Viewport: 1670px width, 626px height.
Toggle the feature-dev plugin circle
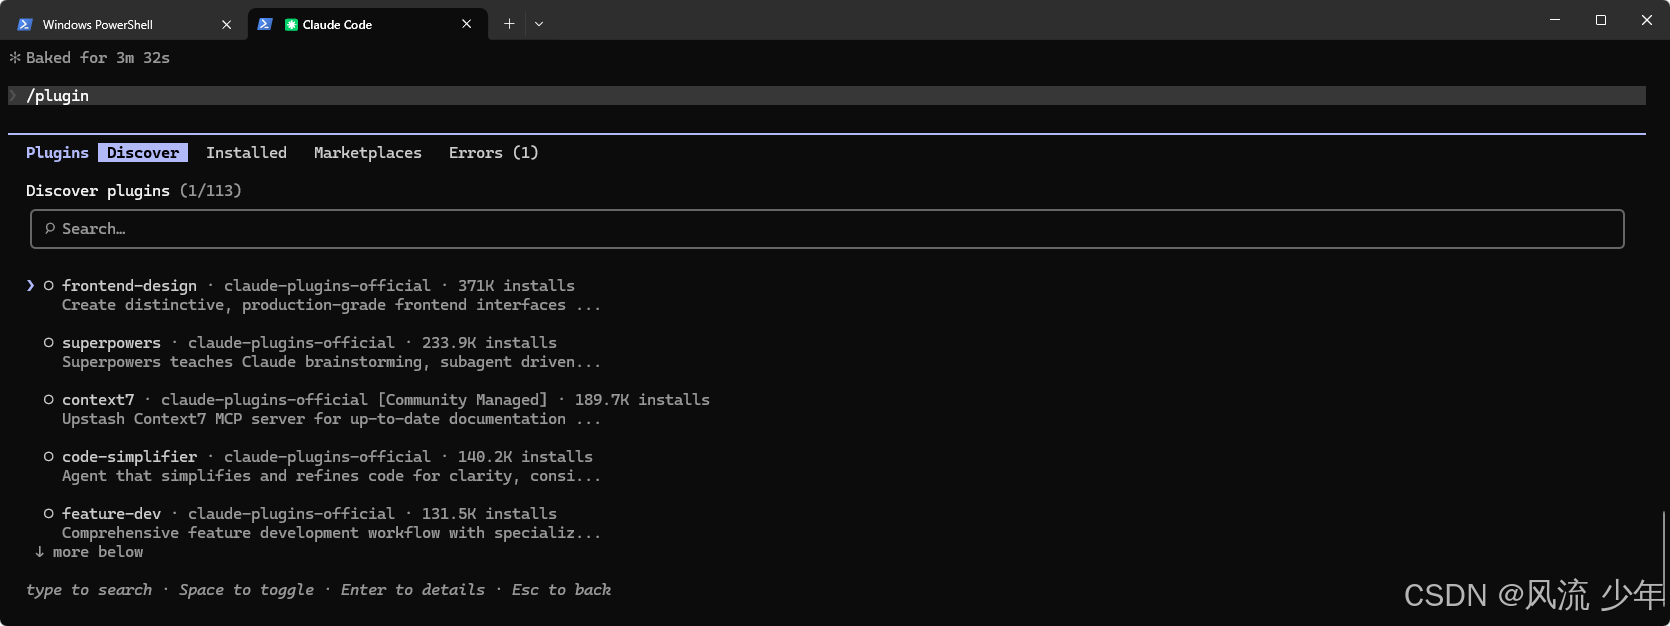(48, 514)
